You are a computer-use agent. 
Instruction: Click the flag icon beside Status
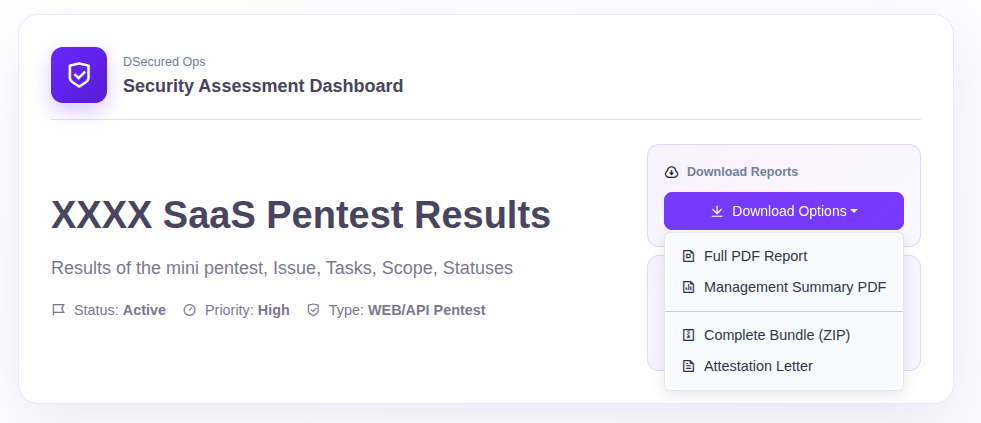click(58, 310)
